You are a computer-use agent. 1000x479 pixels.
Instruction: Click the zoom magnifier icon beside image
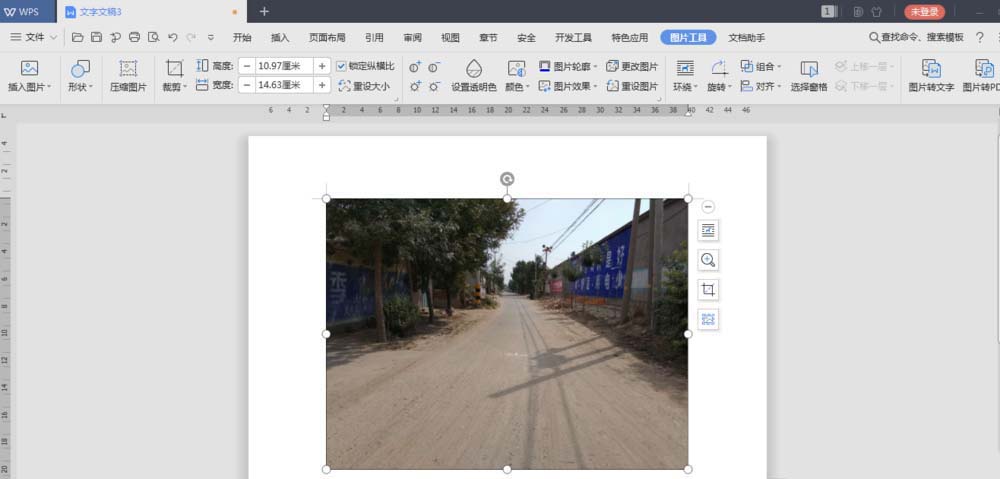[708, 260]
